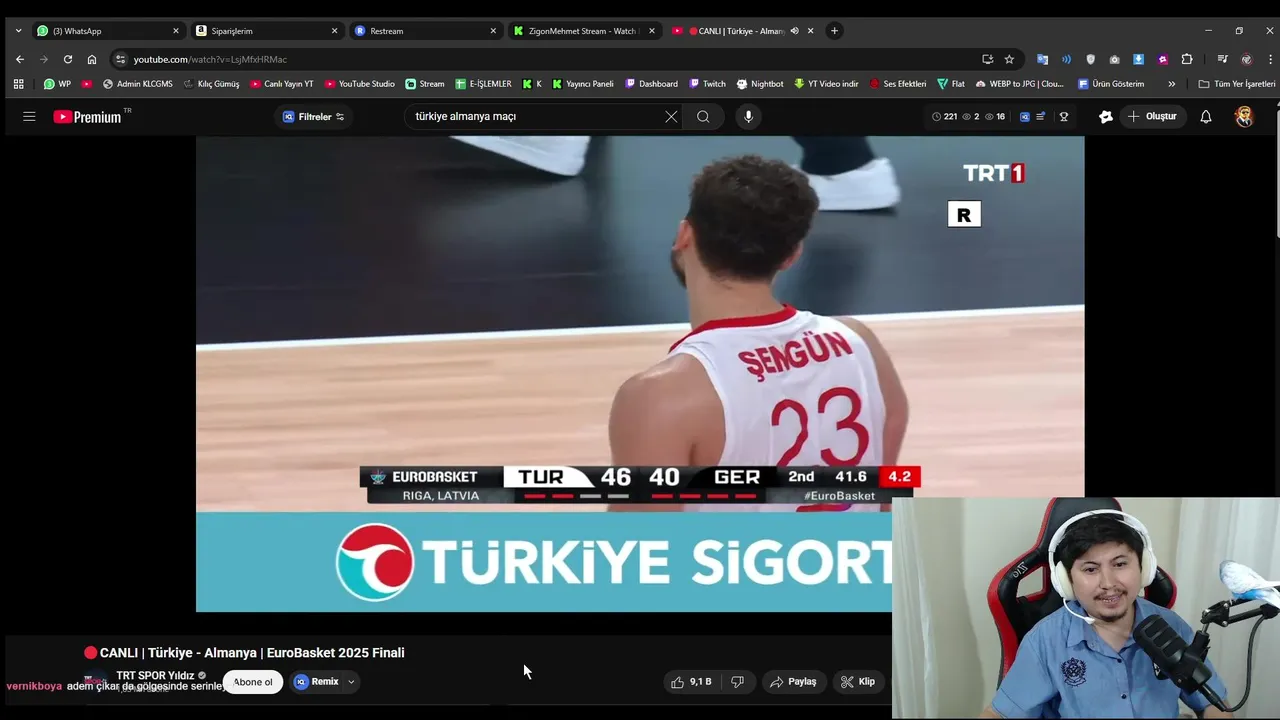Like the video with thumbs up
The image size is (1280, 720).
(691, 682)
